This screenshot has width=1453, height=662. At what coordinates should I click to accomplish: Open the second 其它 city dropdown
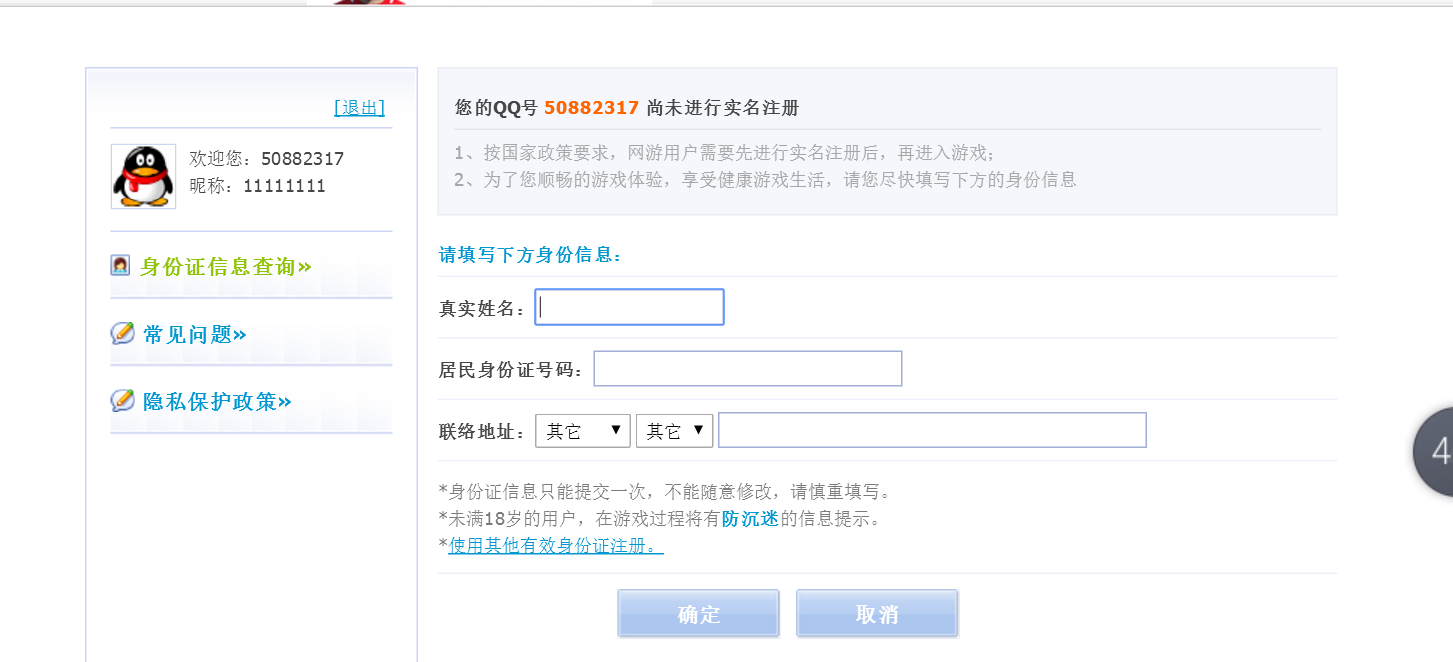click(675, 431)
